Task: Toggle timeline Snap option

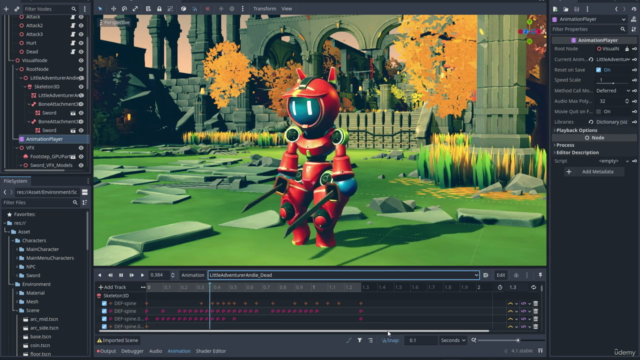Action: [x=391, y=340]
